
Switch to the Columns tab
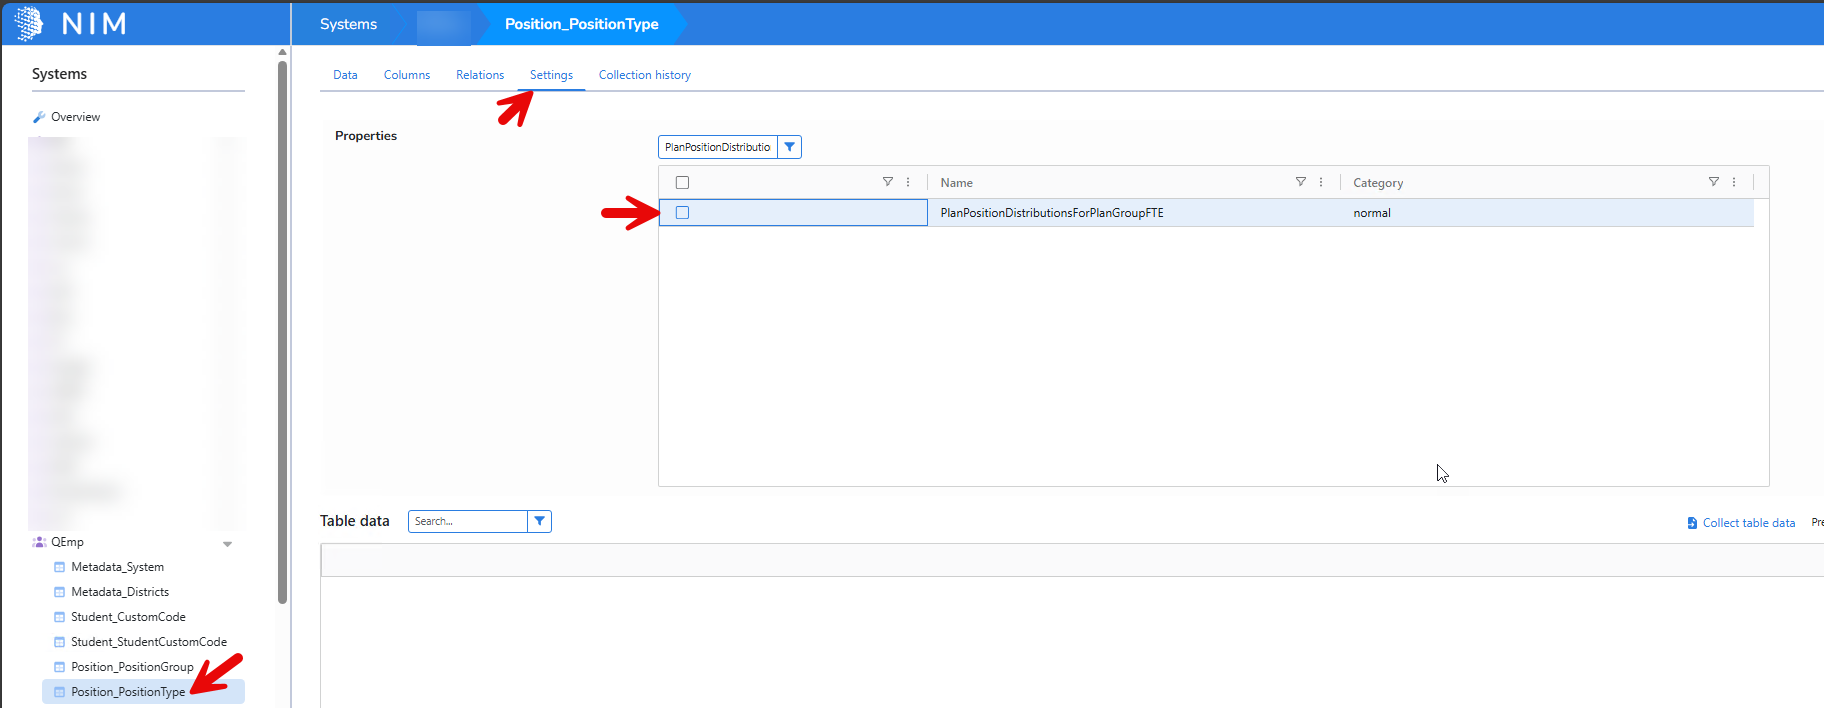pos(406,75)
